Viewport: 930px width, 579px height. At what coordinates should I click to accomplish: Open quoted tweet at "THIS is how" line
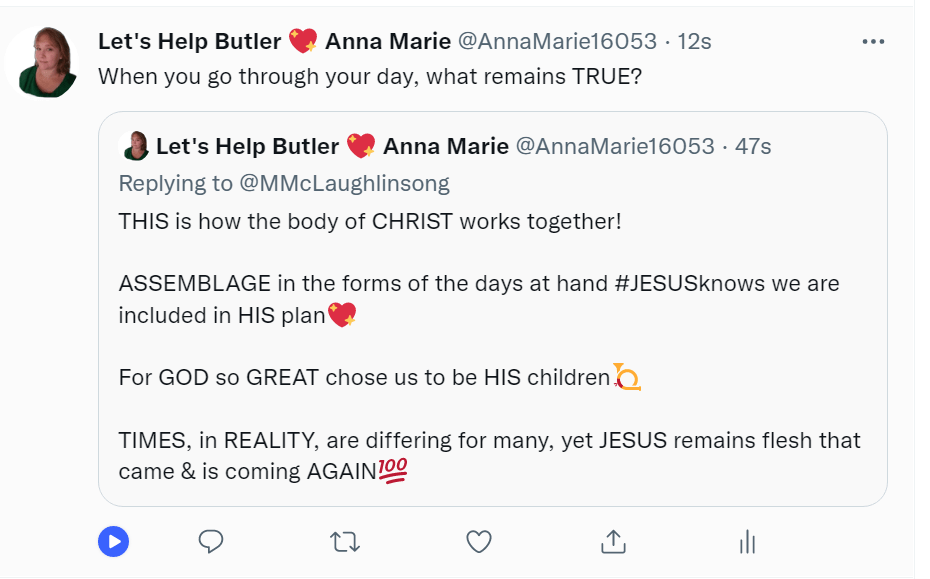pos(370,221)
